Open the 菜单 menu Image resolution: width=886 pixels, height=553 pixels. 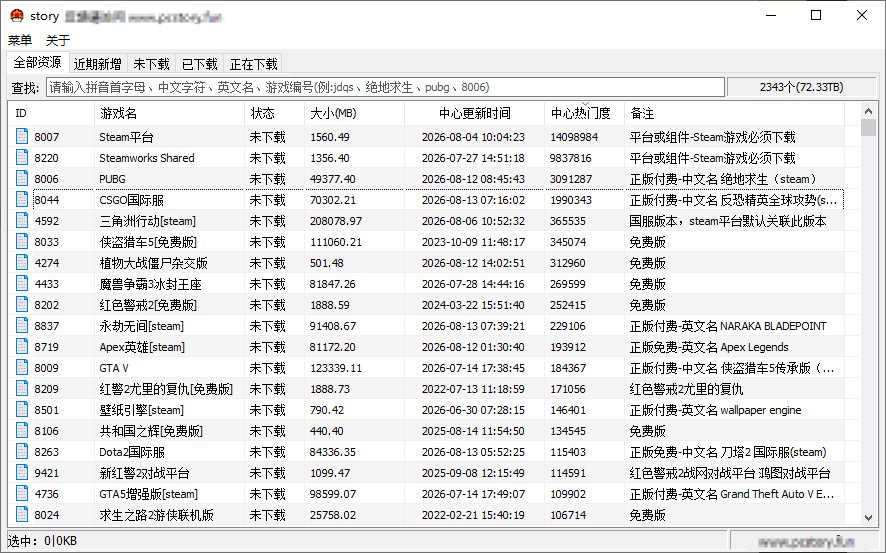click(20, 40)
